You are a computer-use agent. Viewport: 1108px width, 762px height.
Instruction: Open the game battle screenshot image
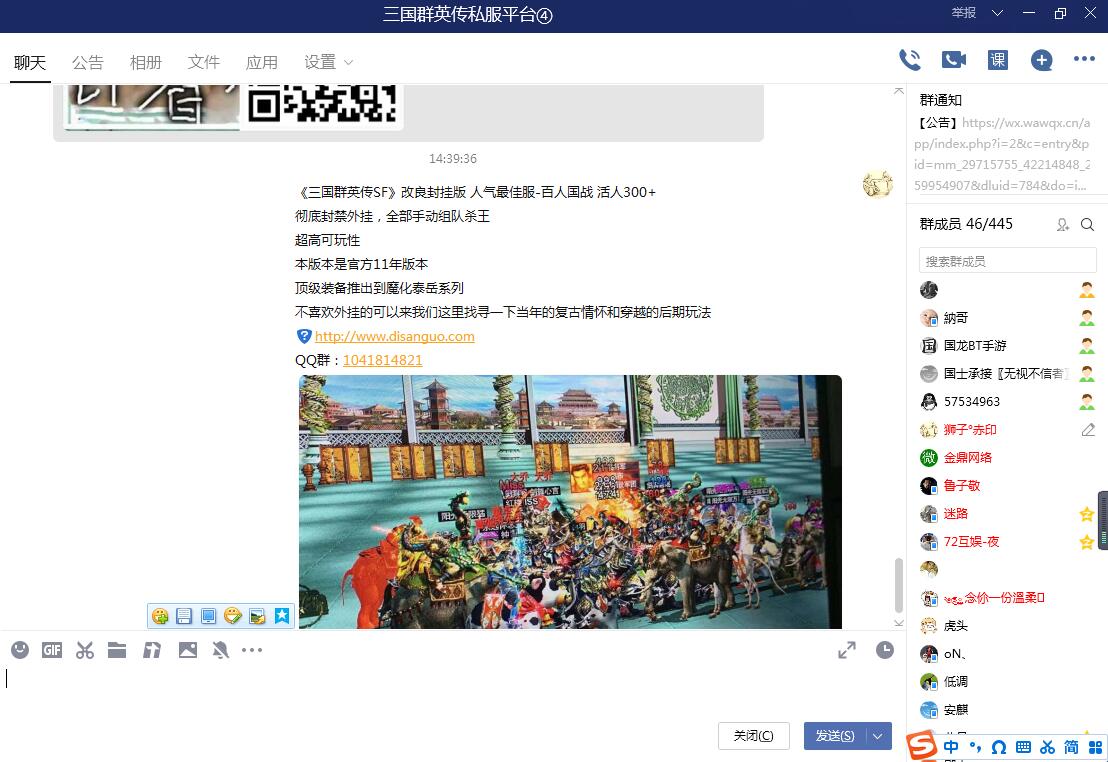pyautogui.click(x=570, y=502)
